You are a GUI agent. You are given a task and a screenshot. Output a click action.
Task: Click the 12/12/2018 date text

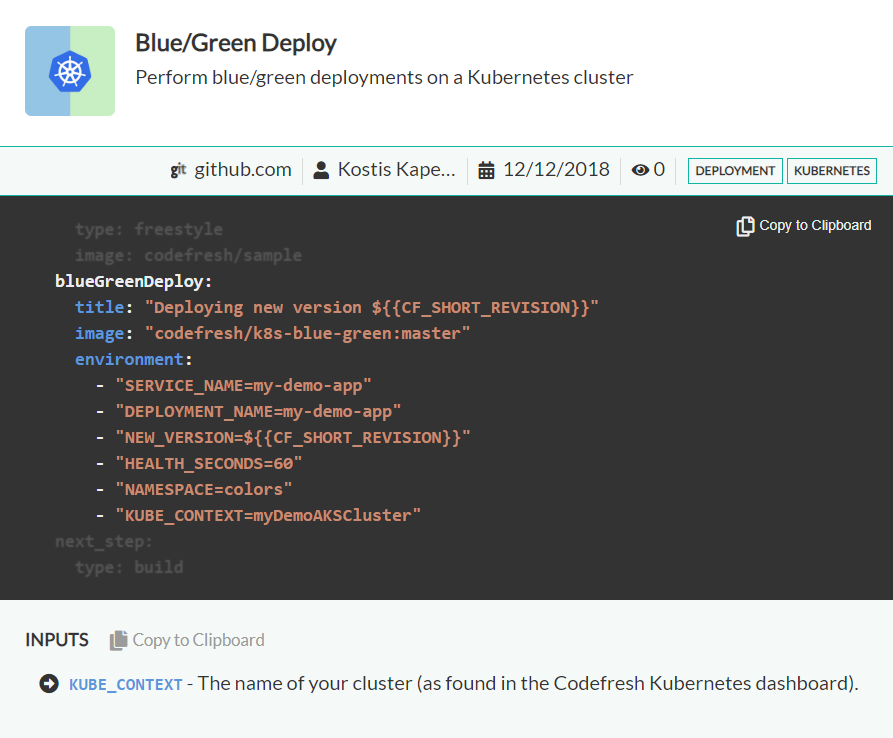click(556, 170)
